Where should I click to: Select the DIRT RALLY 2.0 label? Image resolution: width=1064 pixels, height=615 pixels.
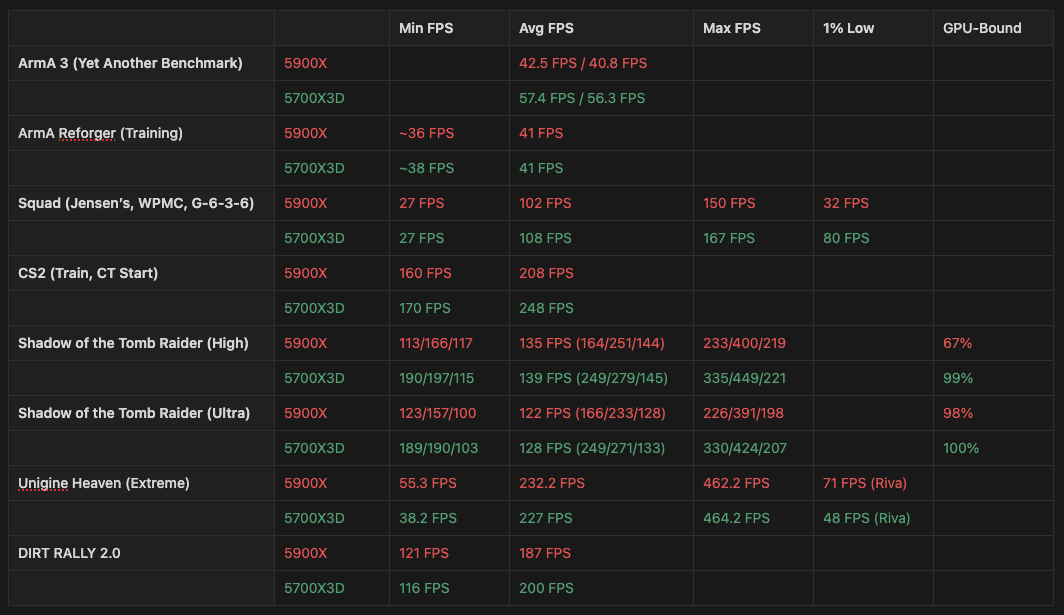coord(69,553)
